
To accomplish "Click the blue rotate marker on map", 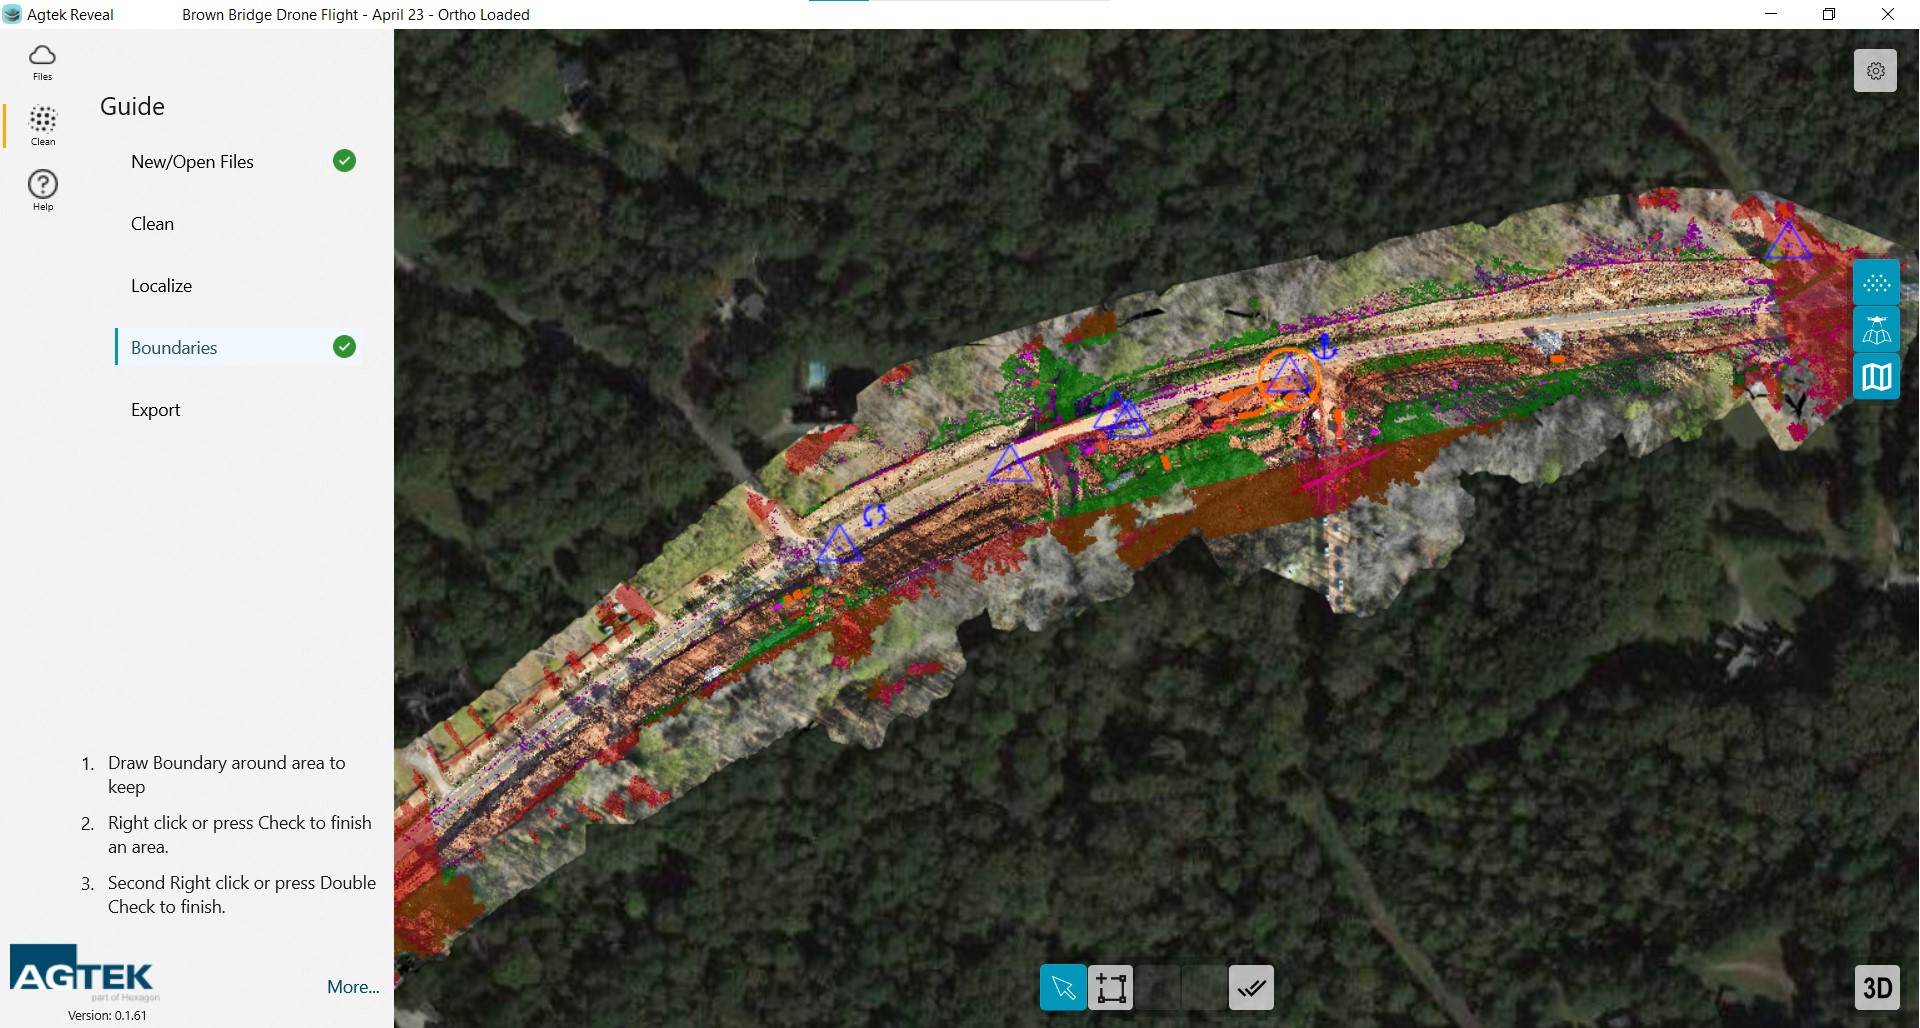I will [874, 516].
